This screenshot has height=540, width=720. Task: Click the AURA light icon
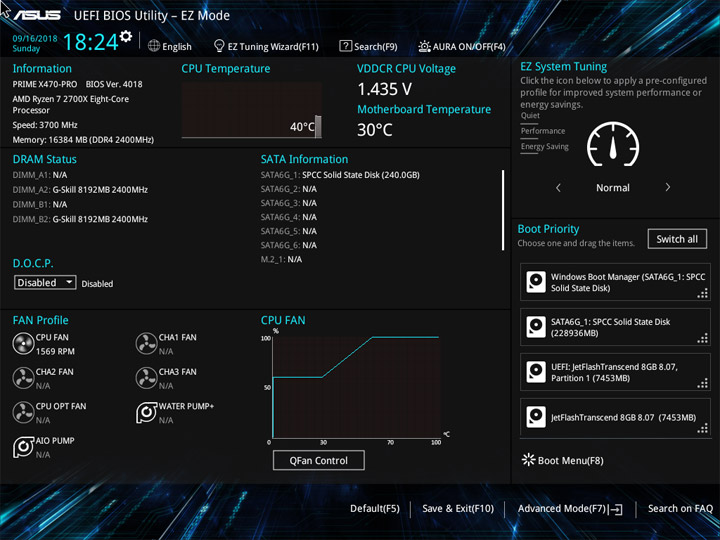pyautogui.click(x=424, y=46)
